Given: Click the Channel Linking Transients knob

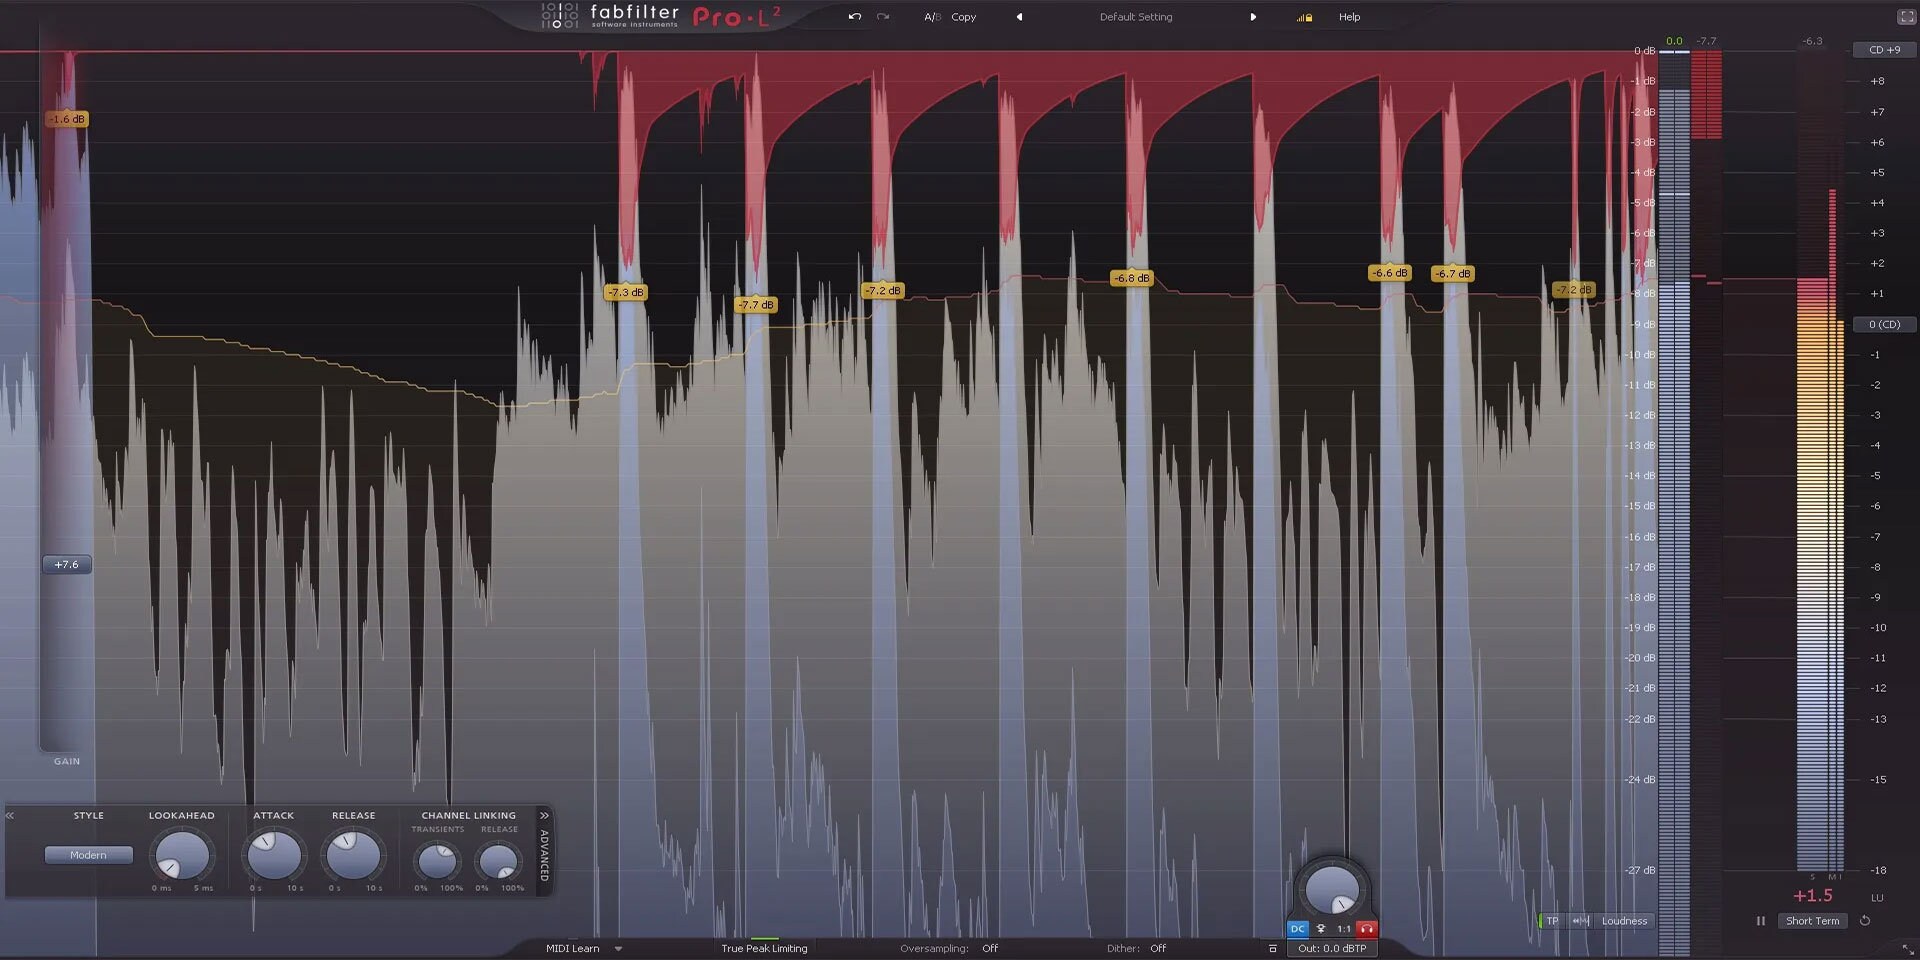Looking at the screenshot, I should pyautogui.click(x=437, y=860).
